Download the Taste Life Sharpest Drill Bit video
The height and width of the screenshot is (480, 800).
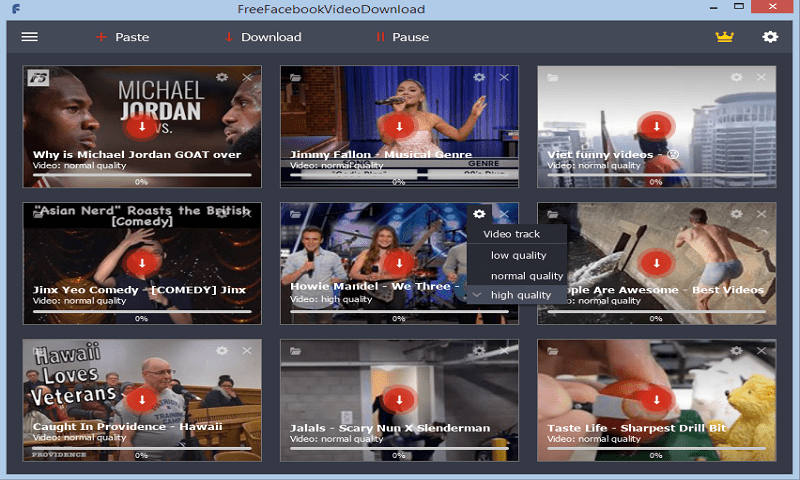(656, 399)
